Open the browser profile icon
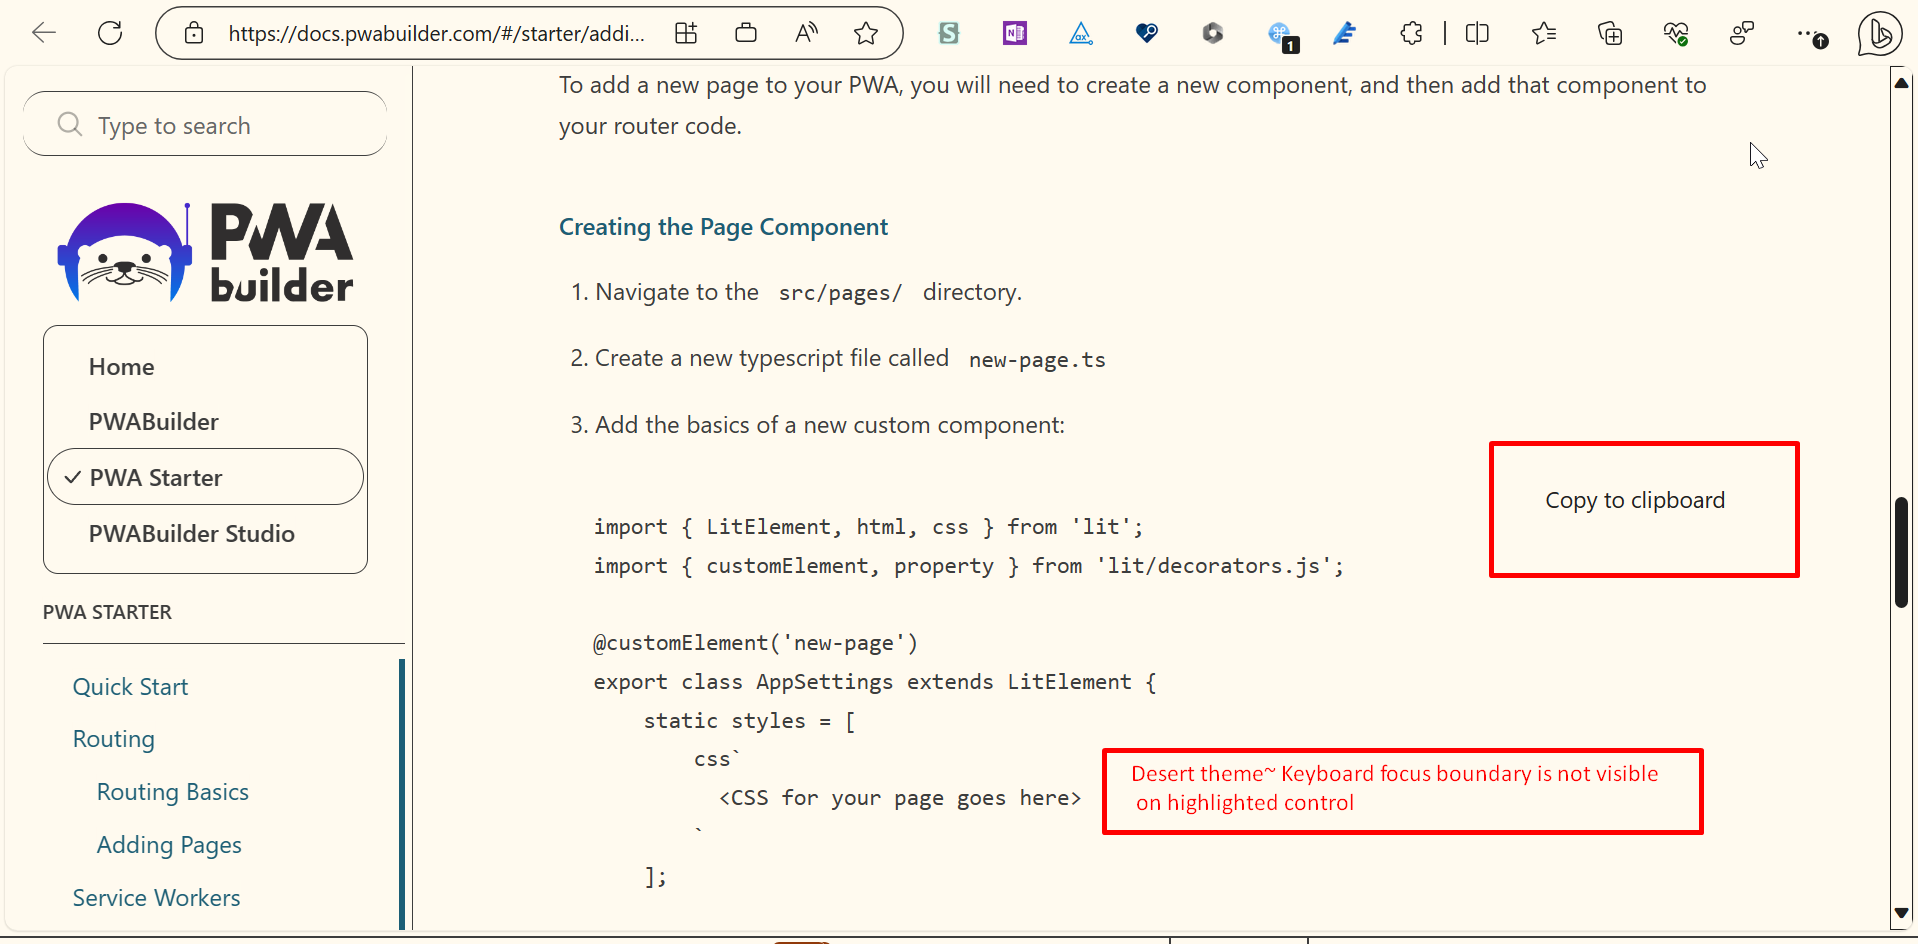 [x=1743, y=33]
